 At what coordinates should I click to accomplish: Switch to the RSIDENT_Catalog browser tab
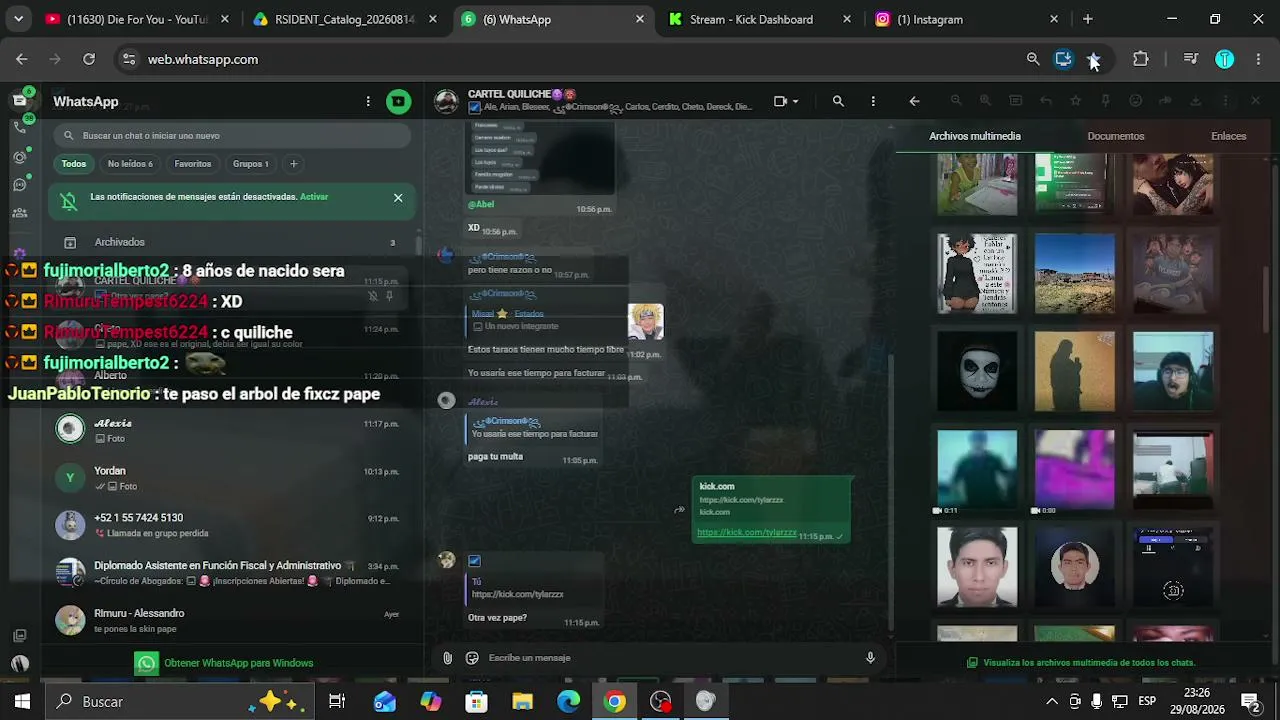pos(343,19)
